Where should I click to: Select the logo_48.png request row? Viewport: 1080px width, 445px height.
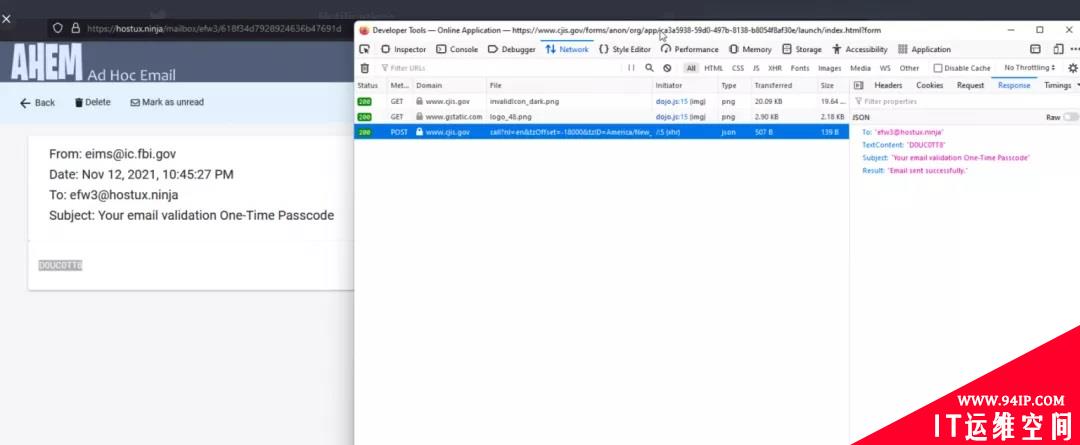(x=601, y=116)
